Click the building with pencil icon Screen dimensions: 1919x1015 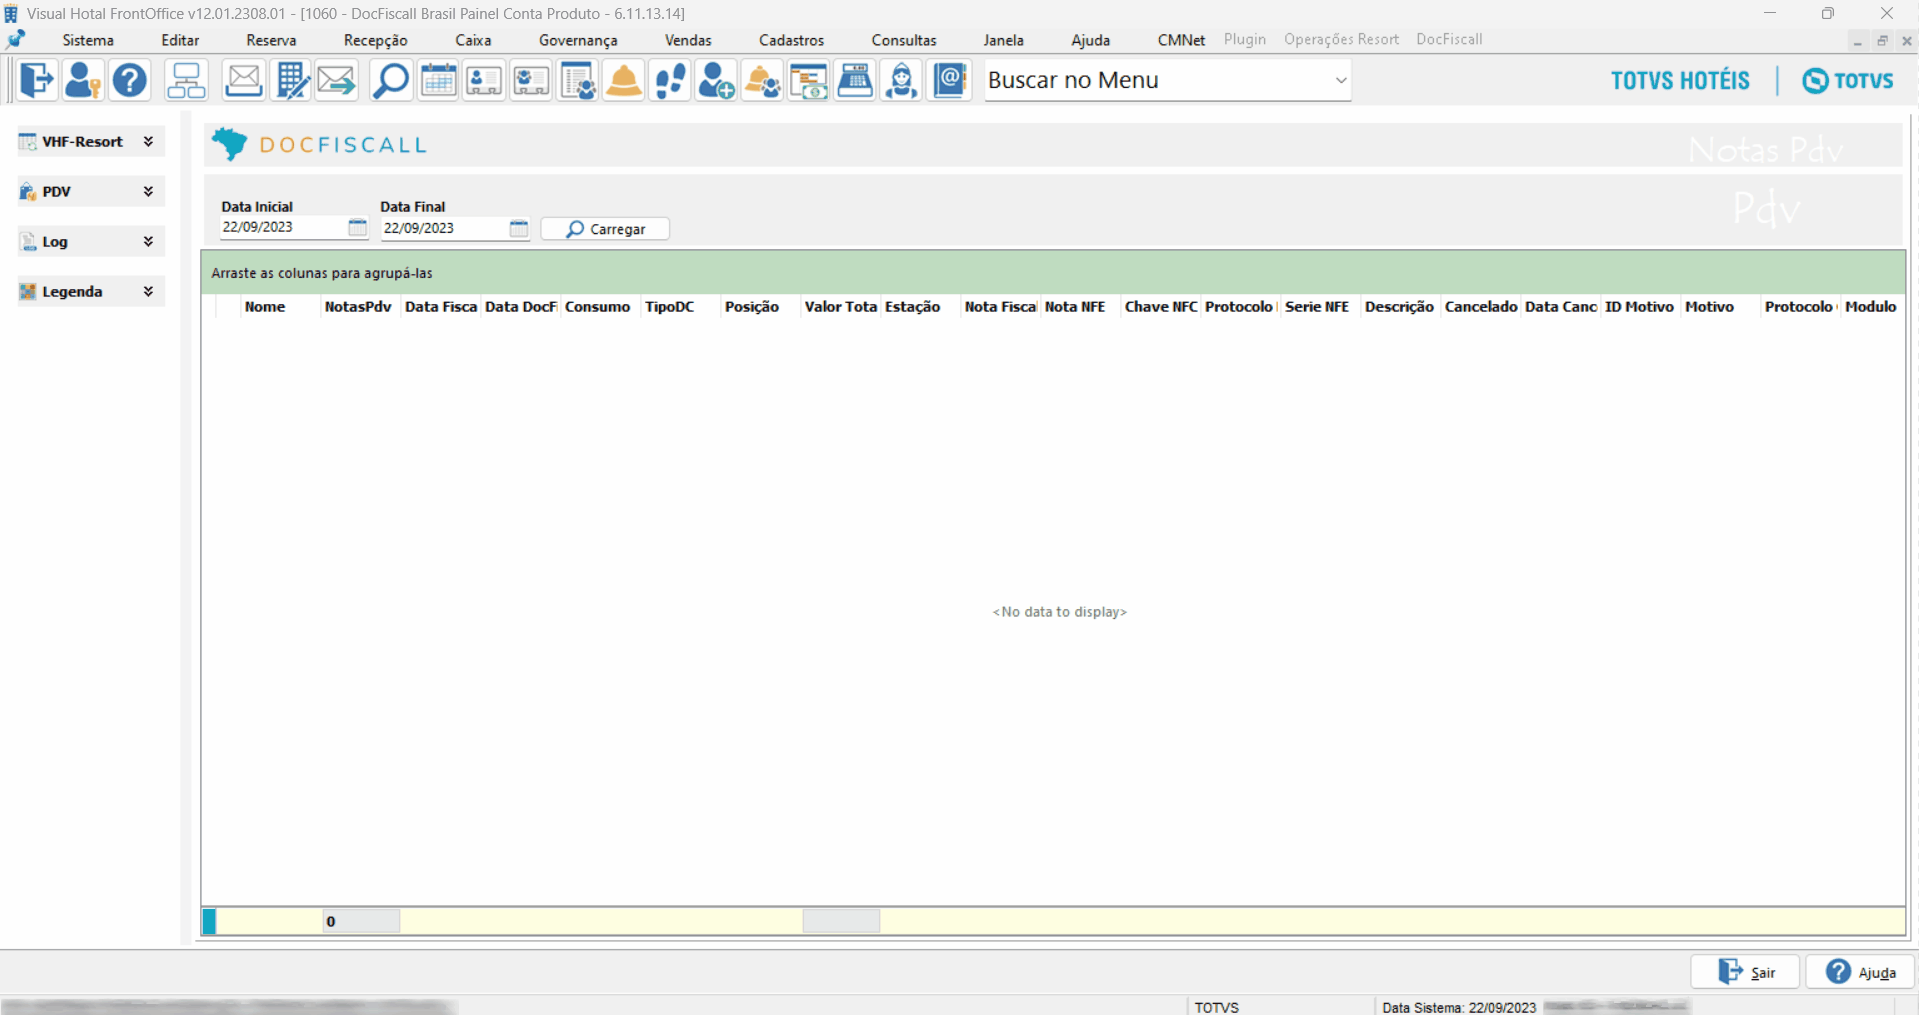click(291, 80)
